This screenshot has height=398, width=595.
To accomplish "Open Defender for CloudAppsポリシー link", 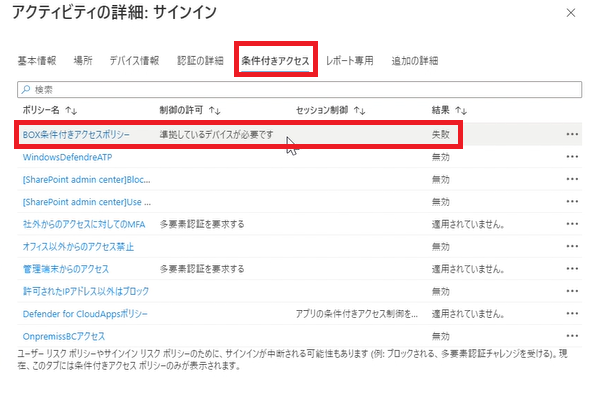I will tap(85, 314).
